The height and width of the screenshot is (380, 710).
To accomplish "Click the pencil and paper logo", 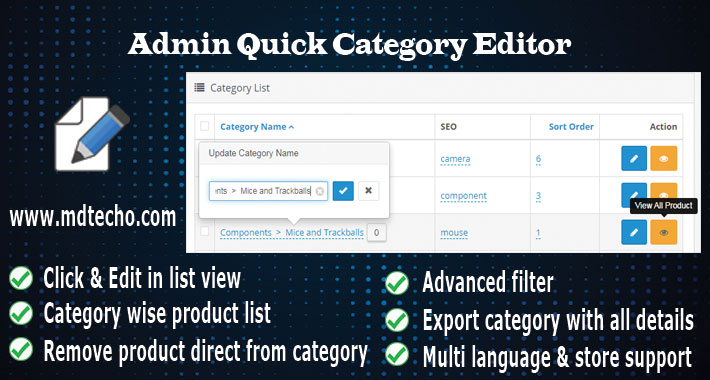I will pos(92,134).
